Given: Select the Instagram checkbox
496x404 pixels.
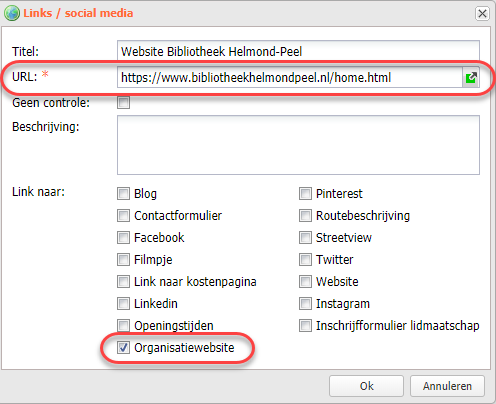Looking at the screenshot, I should [x=305, y=304].
